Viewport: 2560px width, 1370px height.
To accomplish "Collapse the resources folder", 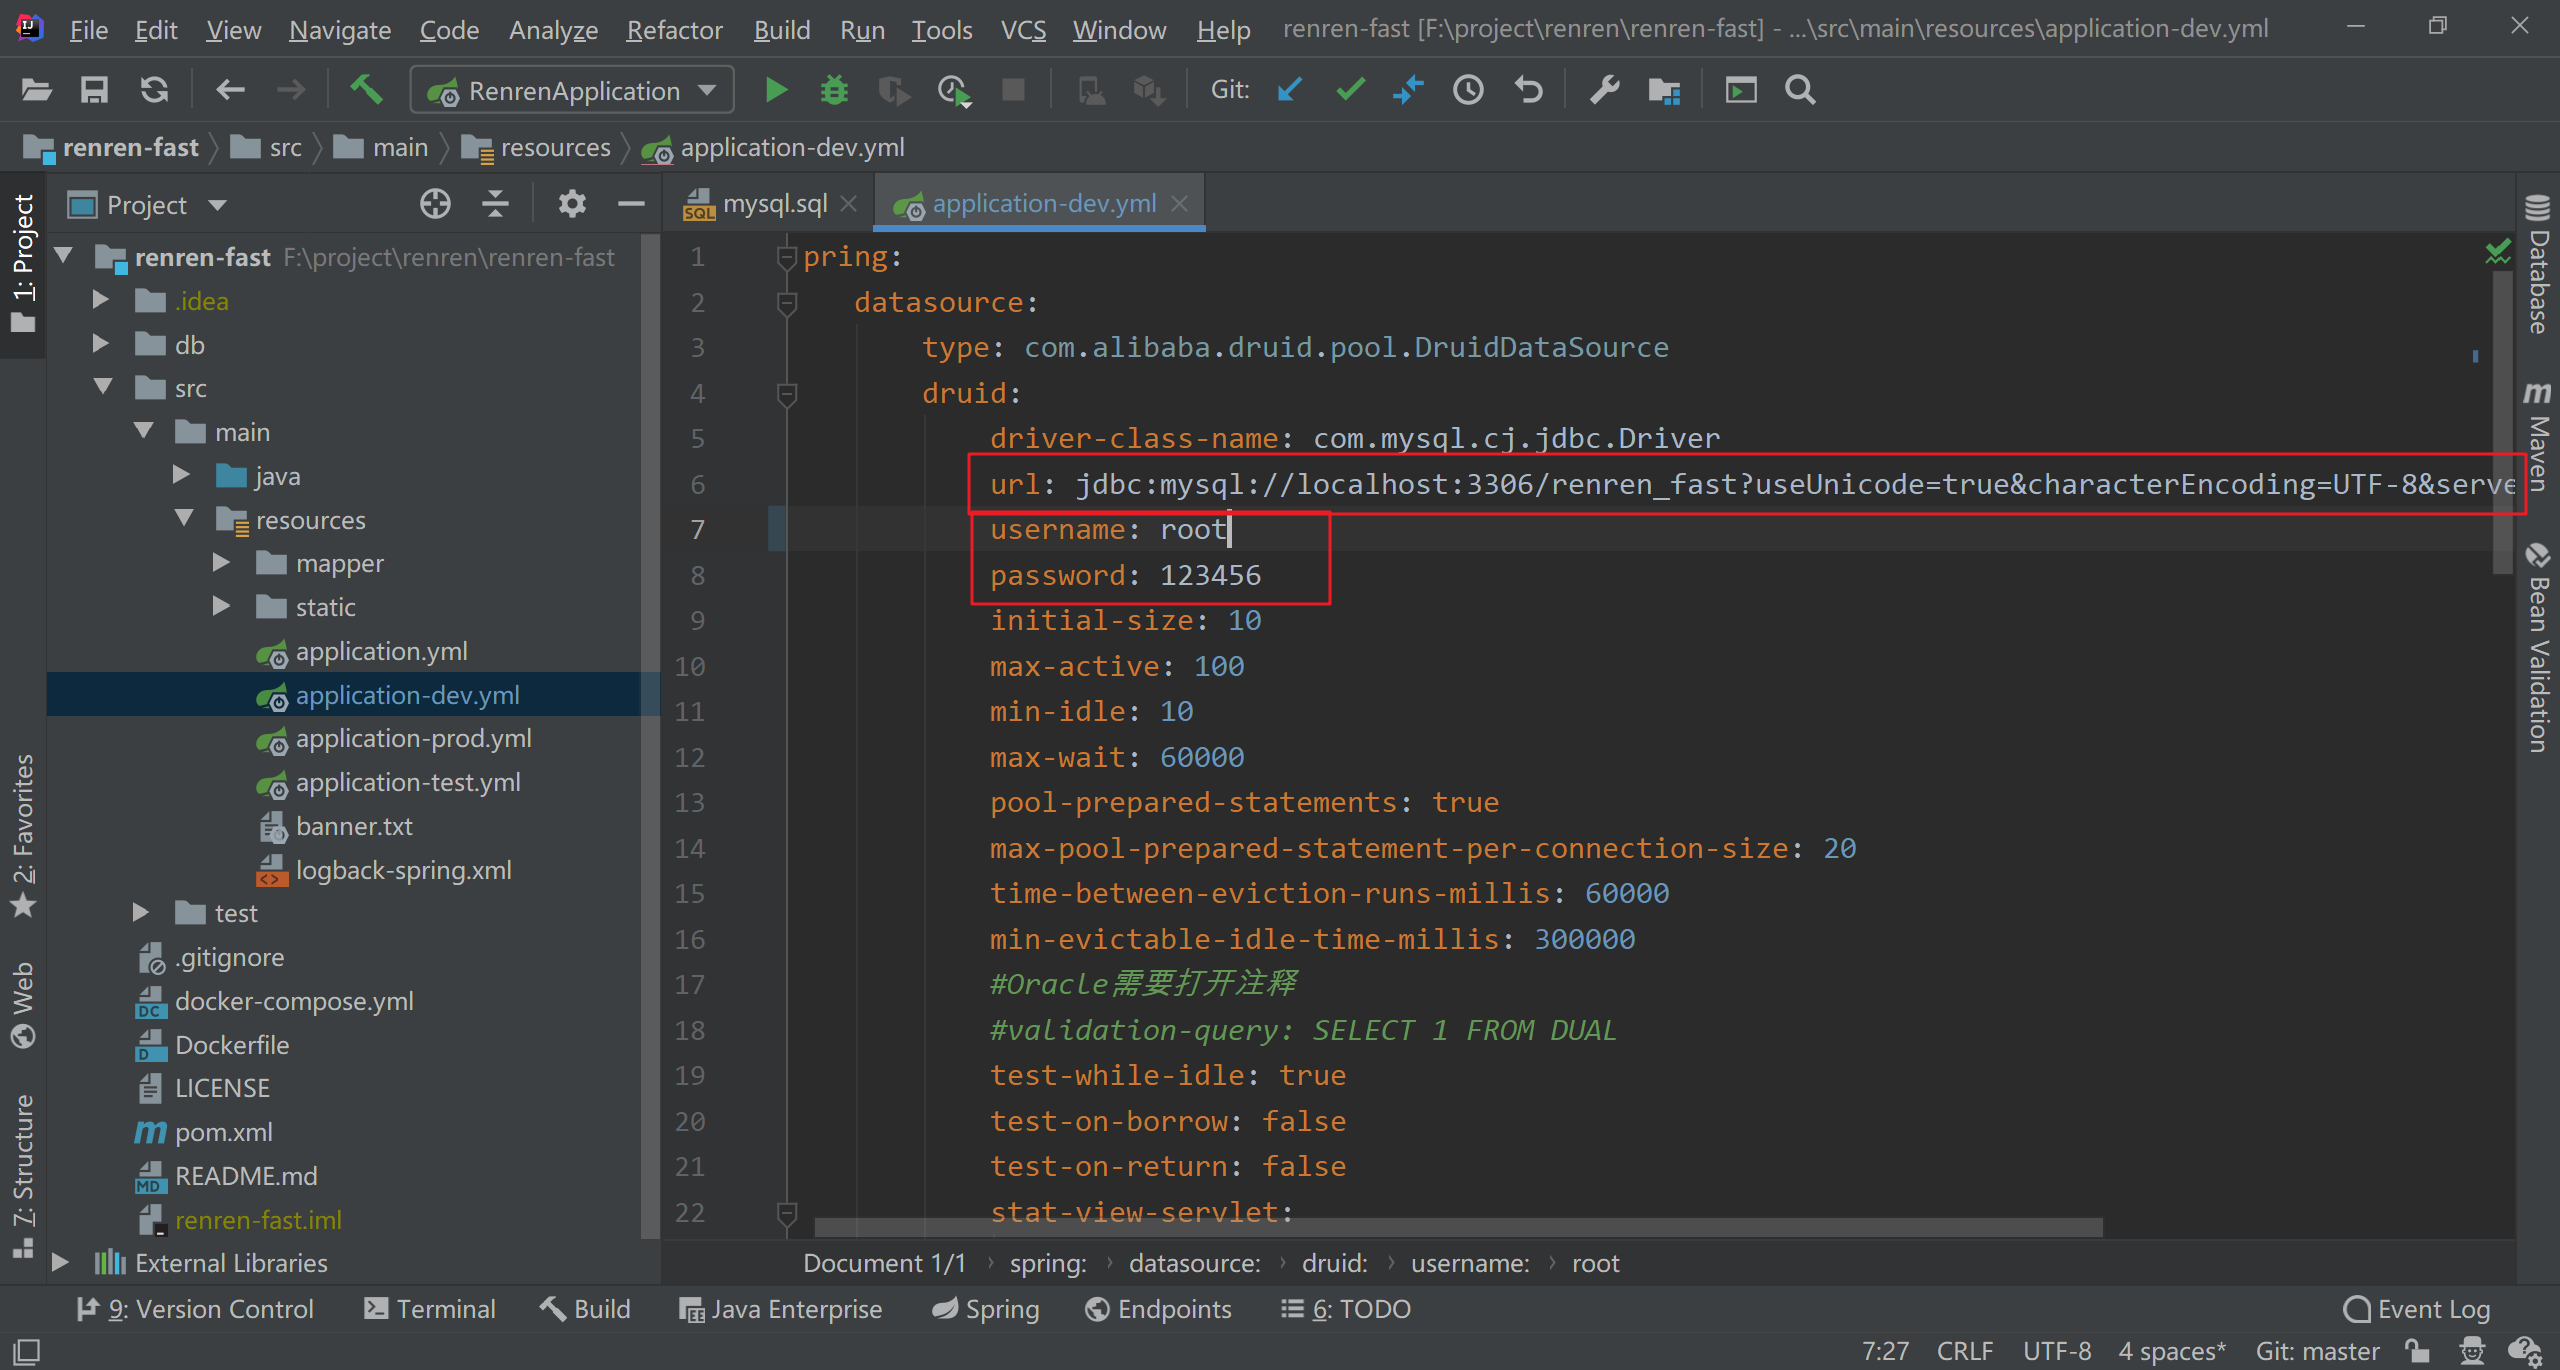I will pos(184,518).
